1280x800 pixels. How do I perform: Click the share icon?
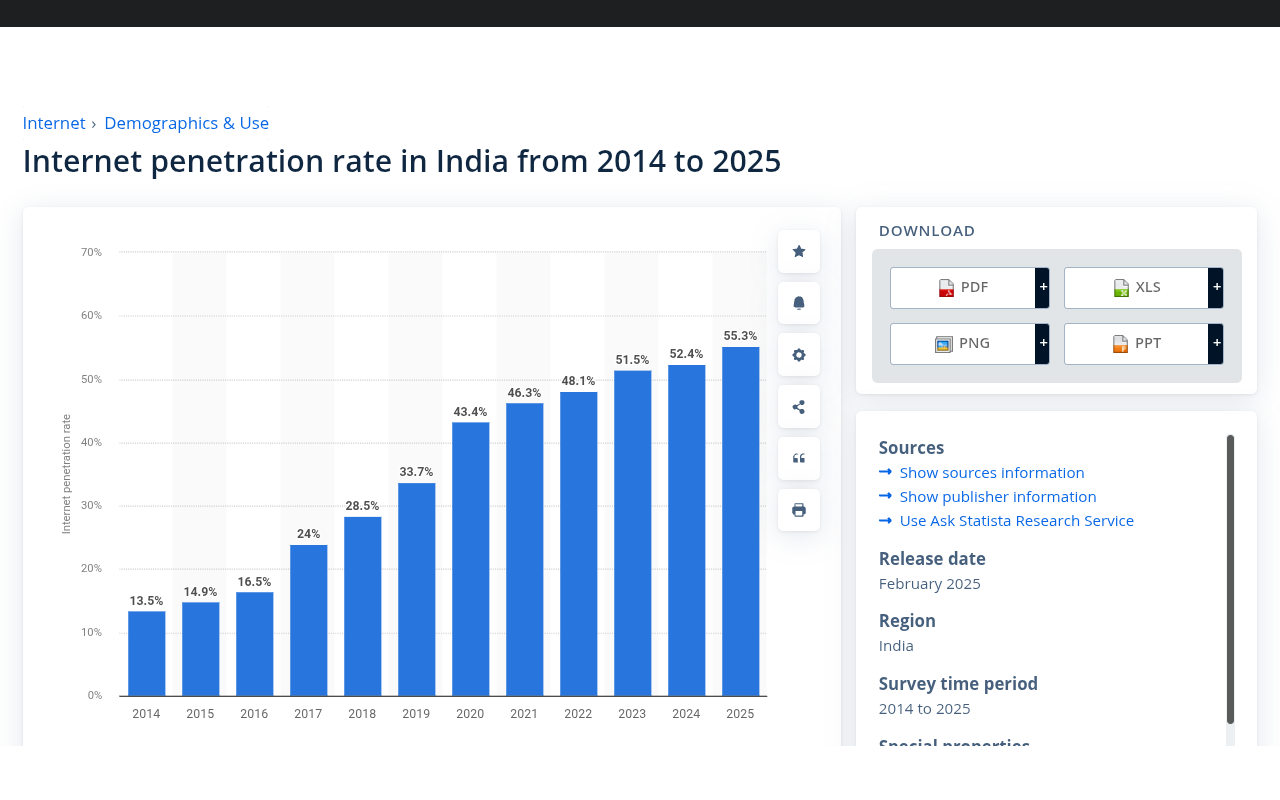[799, 407]
